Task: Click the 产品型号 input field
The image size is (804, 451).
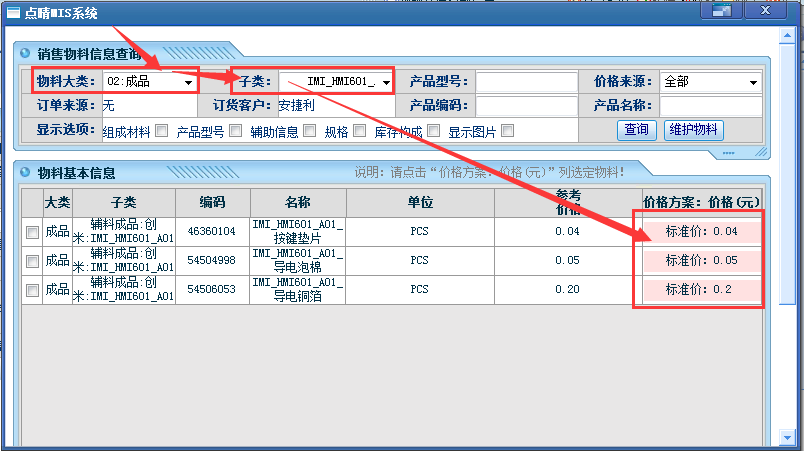Action: point(527,81)
